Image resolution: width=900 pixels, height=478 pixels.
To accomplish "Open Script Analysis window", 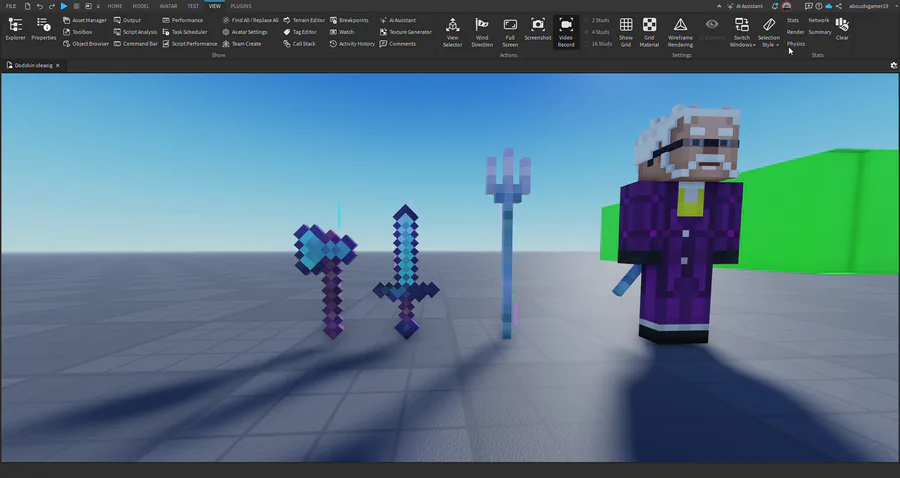I will [135, 32].
